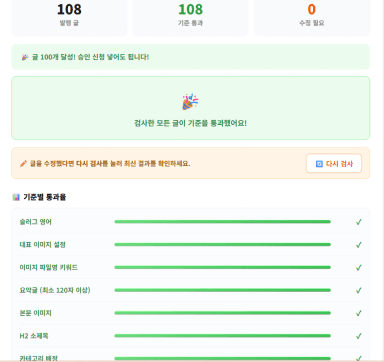Click the 슬러그 영어 progress bar
Viewport: 384px width, 362px height.
222,222
